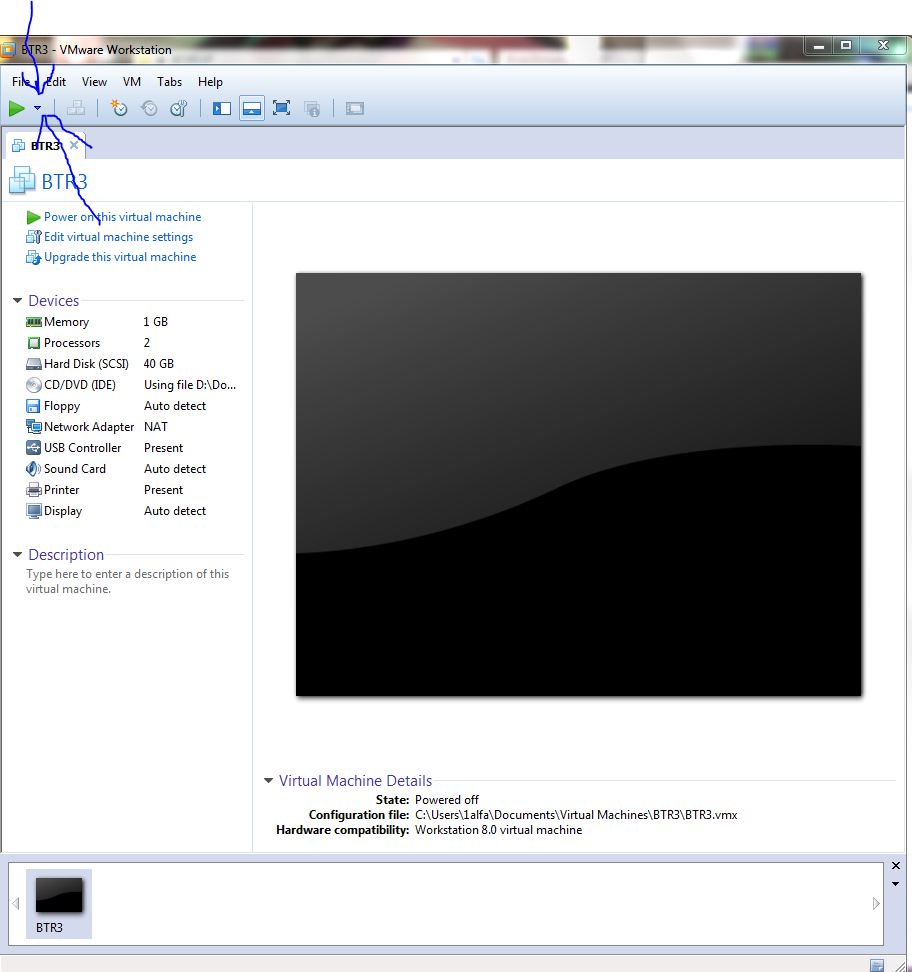Click the 40 GB hard disk value

point(159,364)
